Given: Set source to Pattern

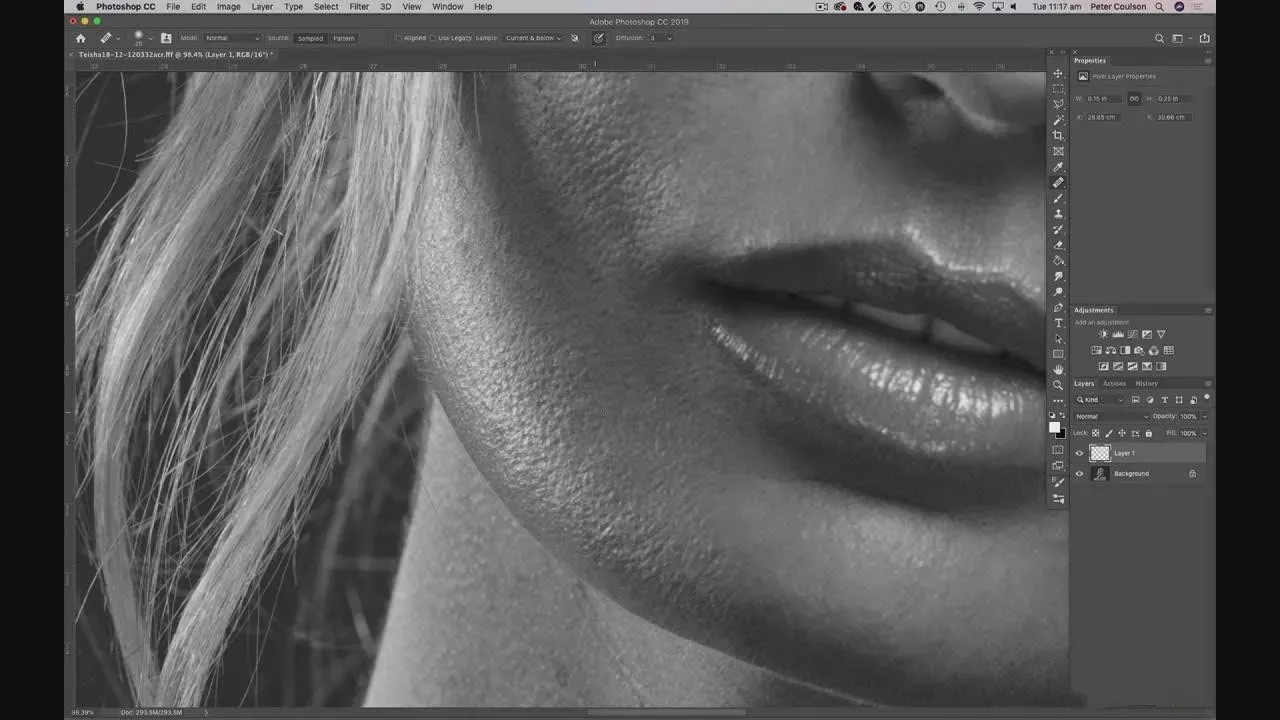Looking at the screenshot, I should (343, 38).
